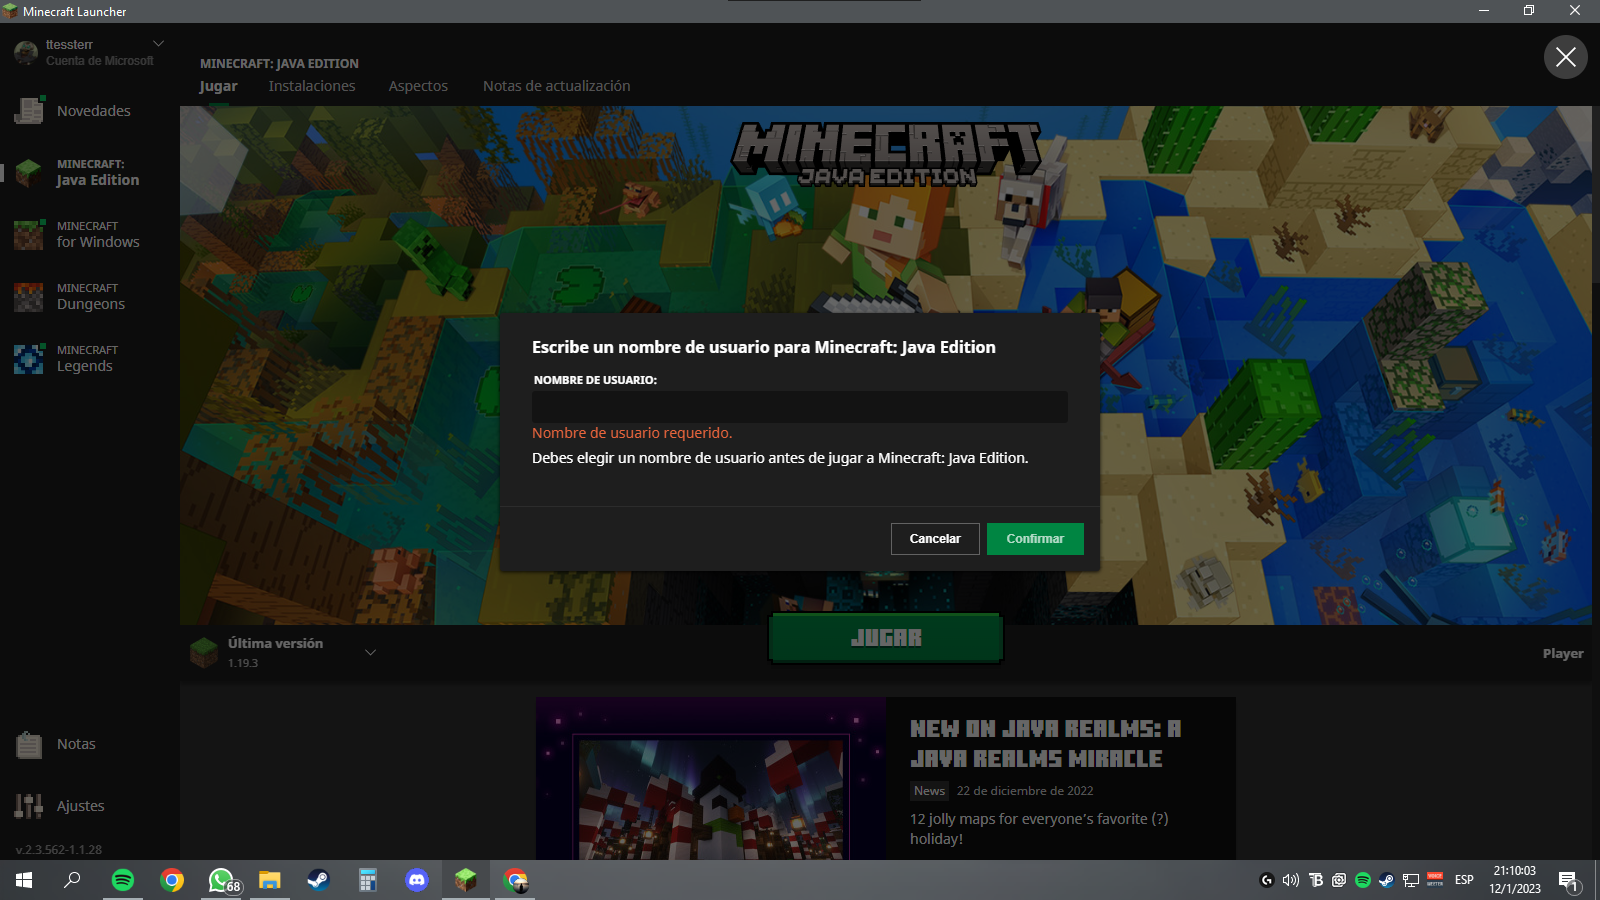Screen dimensions: 1600x900
Task: Open the Notas section in sidebar
Action: click(58, 744)
